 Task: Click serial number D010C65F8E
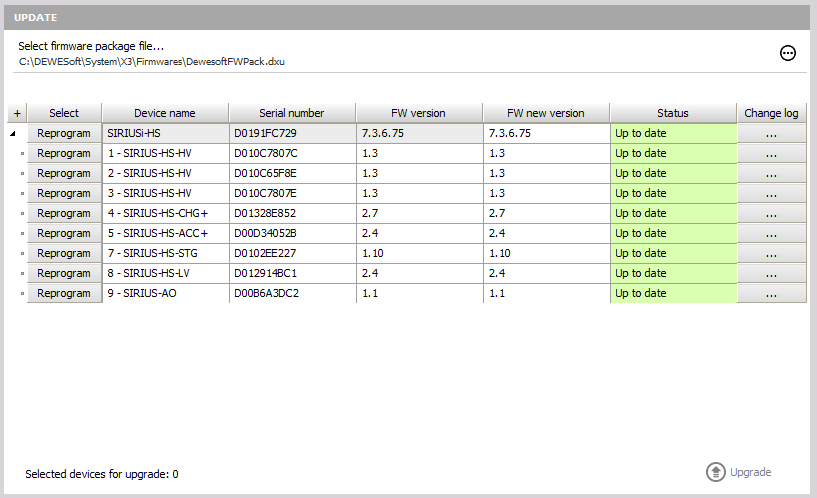[292, 173]
